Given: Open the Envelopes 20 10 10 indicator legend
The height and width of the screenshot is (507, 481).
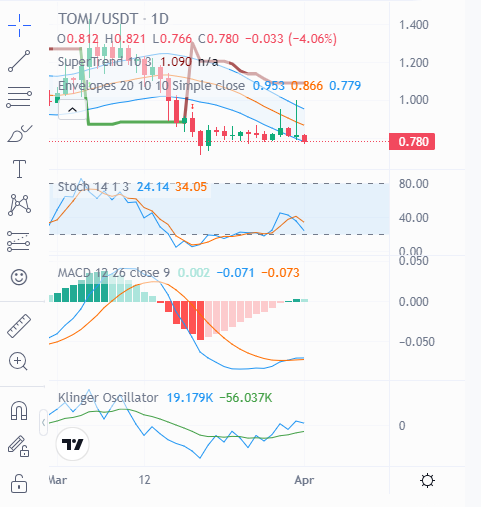Looking at the screenshot, I should pos(151,86).
